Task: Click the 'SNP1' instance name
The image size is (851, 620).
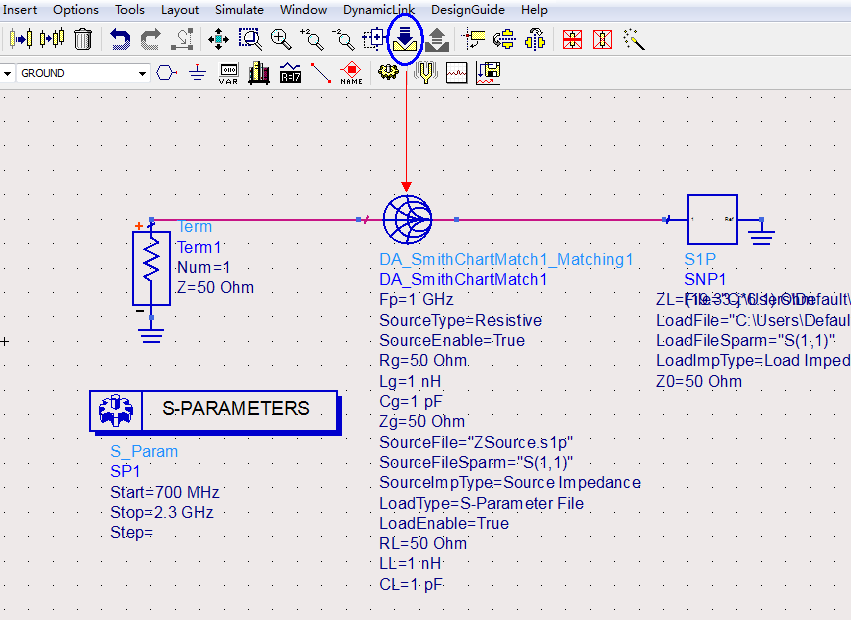Action: (x=705, y=279)
